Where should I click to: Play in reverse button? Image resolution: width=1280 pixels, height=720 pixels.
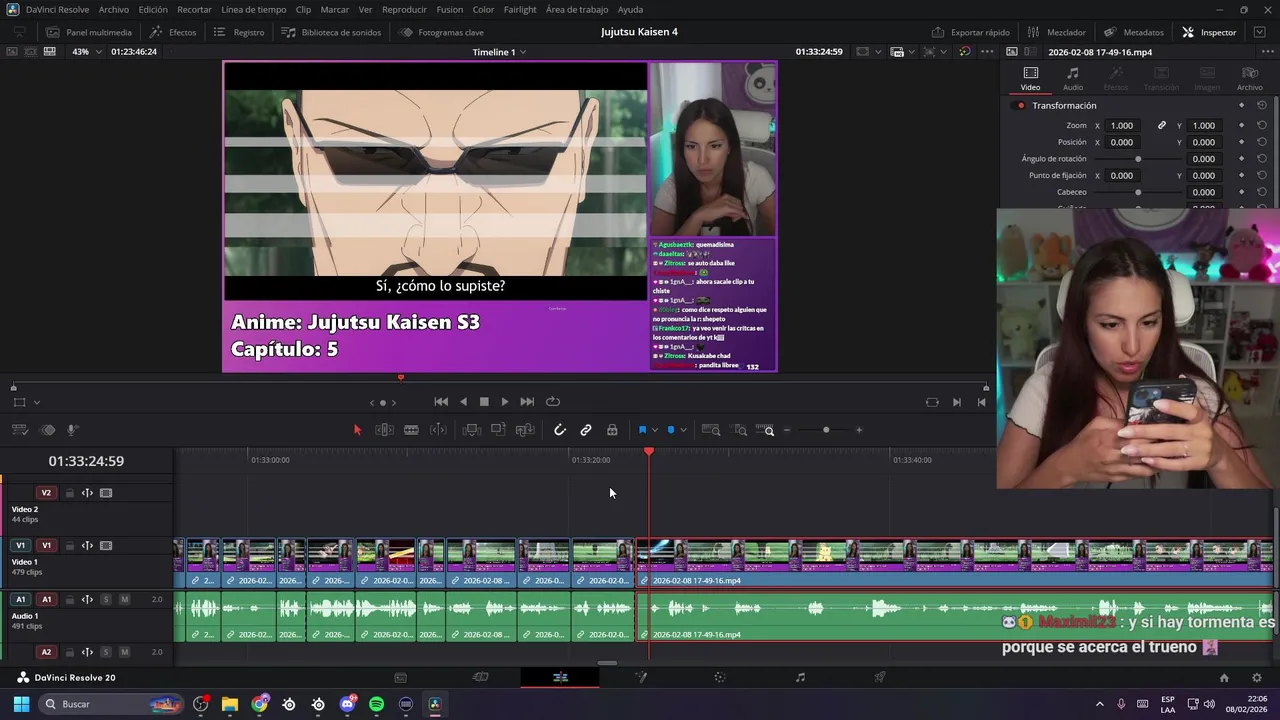click(463, 402)
